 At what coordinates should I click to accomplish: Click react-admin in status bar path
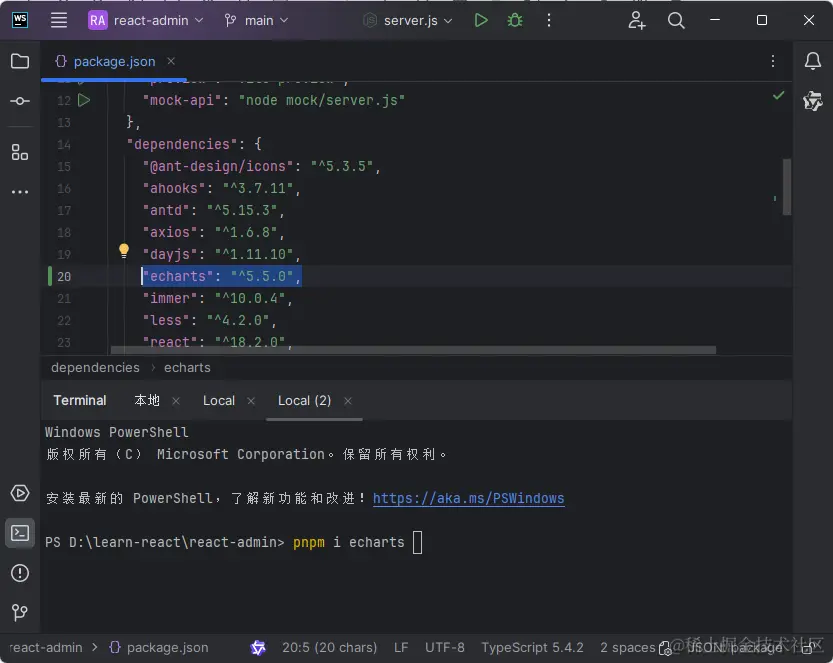(x=46, y=648)
